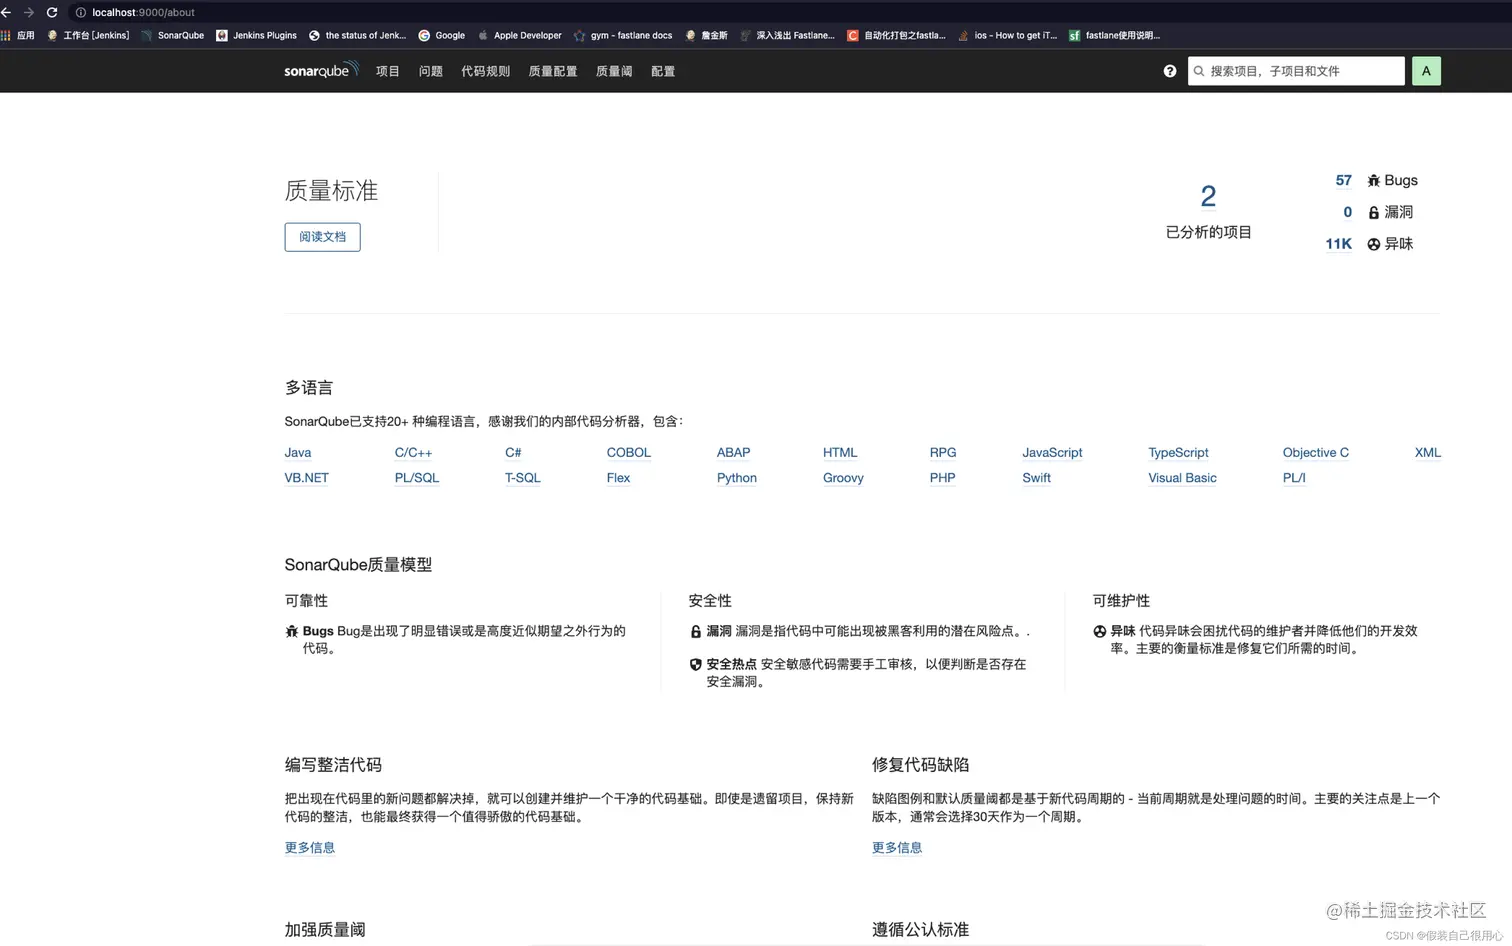Viewport: 1512px width, 946px height.
Task: Open the 配置 menu in the navbar
Action: (663, 71)
